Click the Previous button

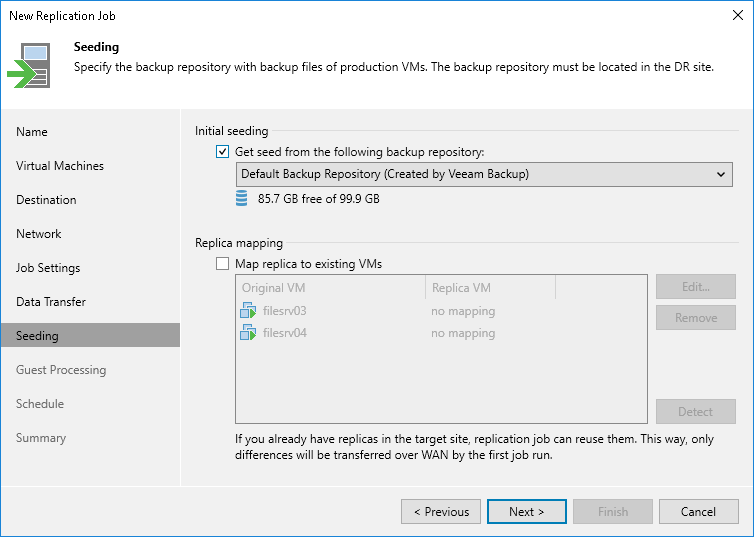tap(441, 512)
